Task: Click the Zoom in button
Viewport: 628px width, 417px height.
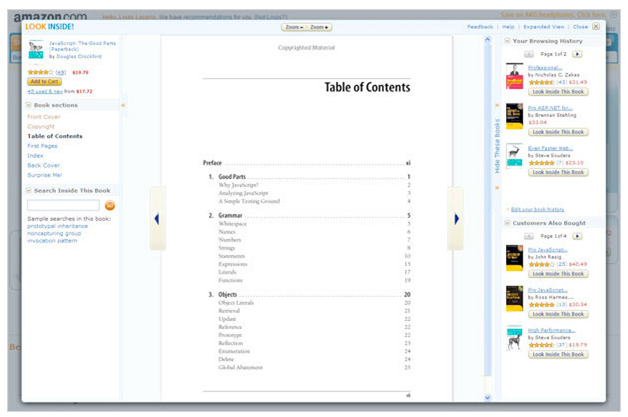Action: (319, 27)
